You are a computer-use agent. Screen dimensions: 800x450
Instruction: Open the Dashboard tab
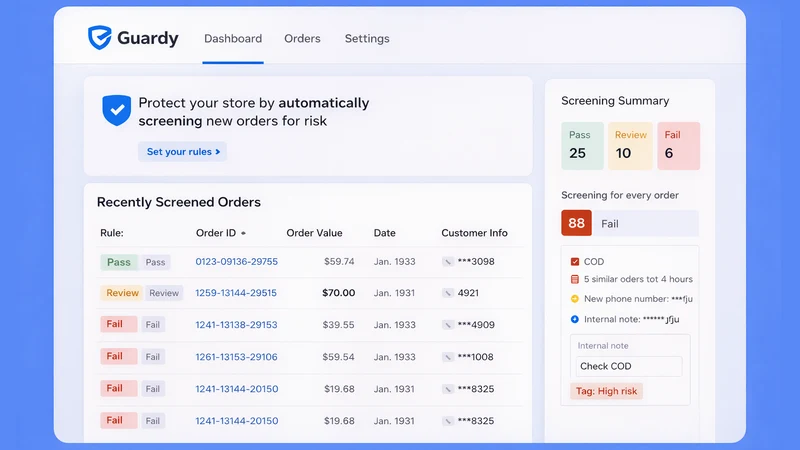point(233,39)
